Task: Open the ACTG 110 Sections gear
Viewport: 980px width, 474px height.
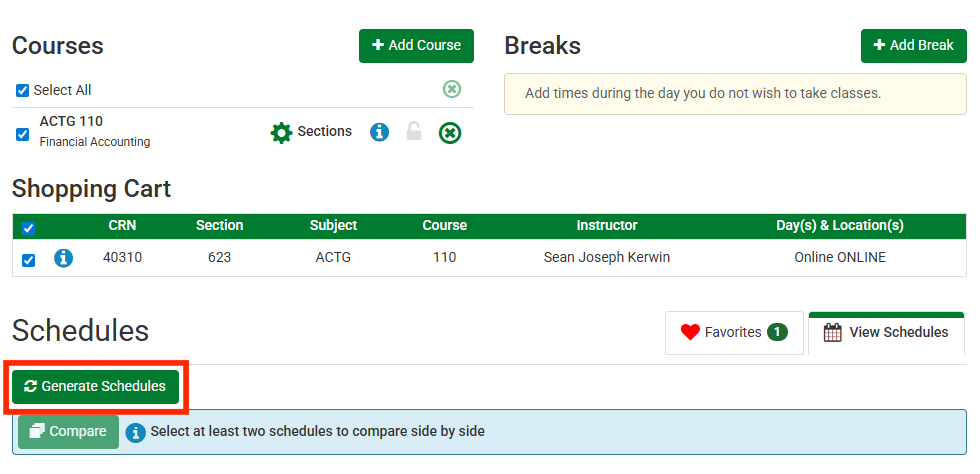Action: click(282, 132)
